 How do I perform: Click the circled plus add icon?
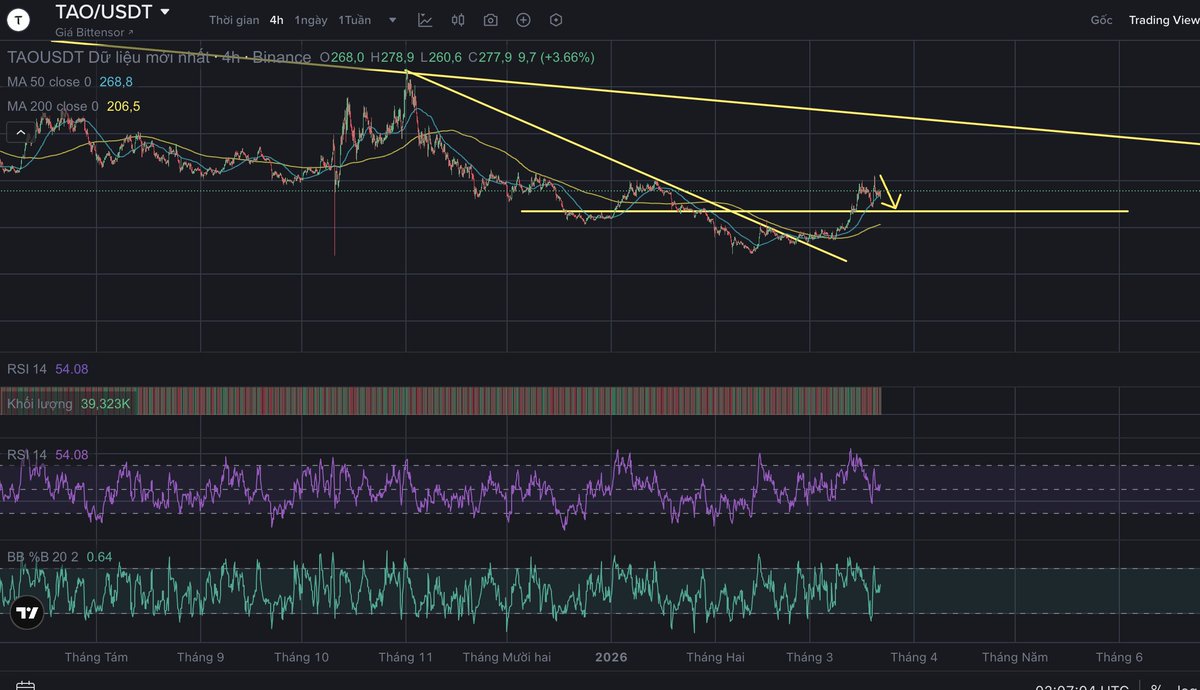click(523, 20)
